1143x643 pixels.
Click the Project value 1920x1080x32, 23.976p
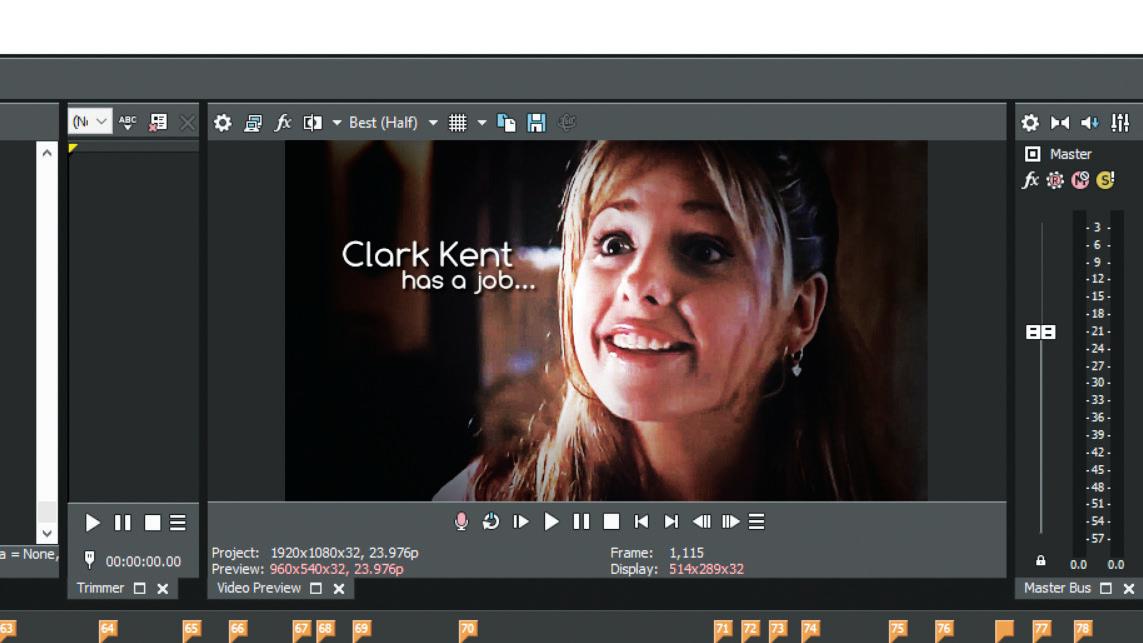[344, 553]
